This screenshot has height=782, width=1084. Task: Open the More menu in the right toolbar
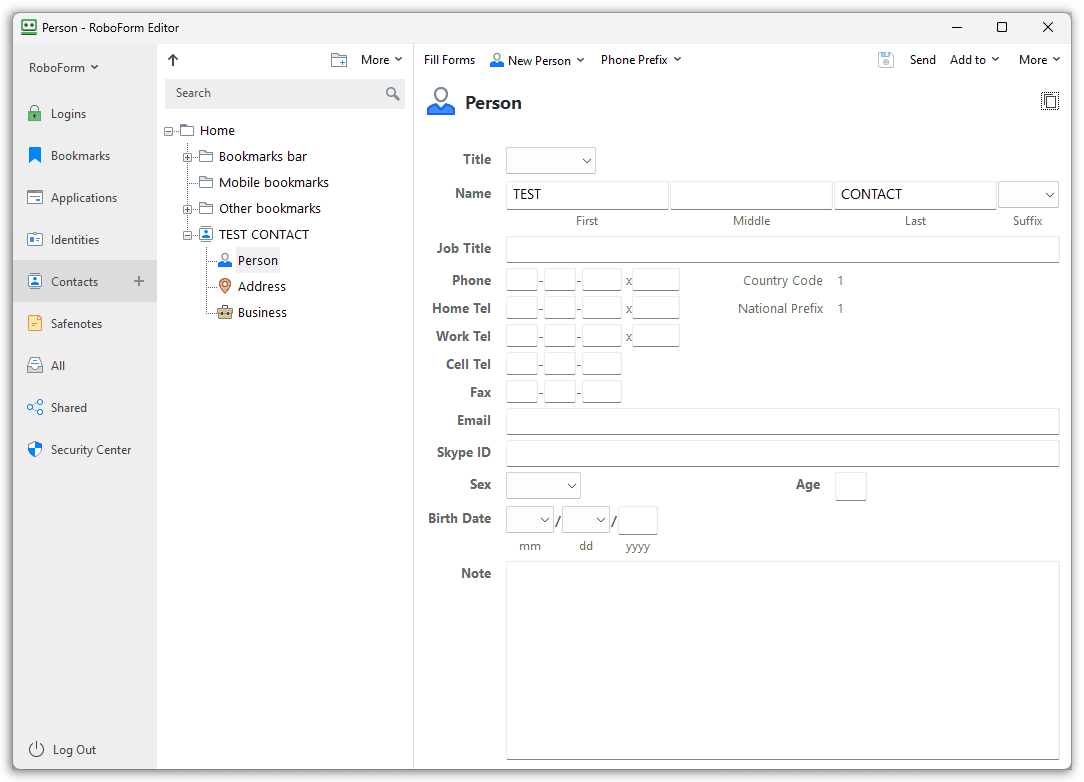click(1039, 60)
